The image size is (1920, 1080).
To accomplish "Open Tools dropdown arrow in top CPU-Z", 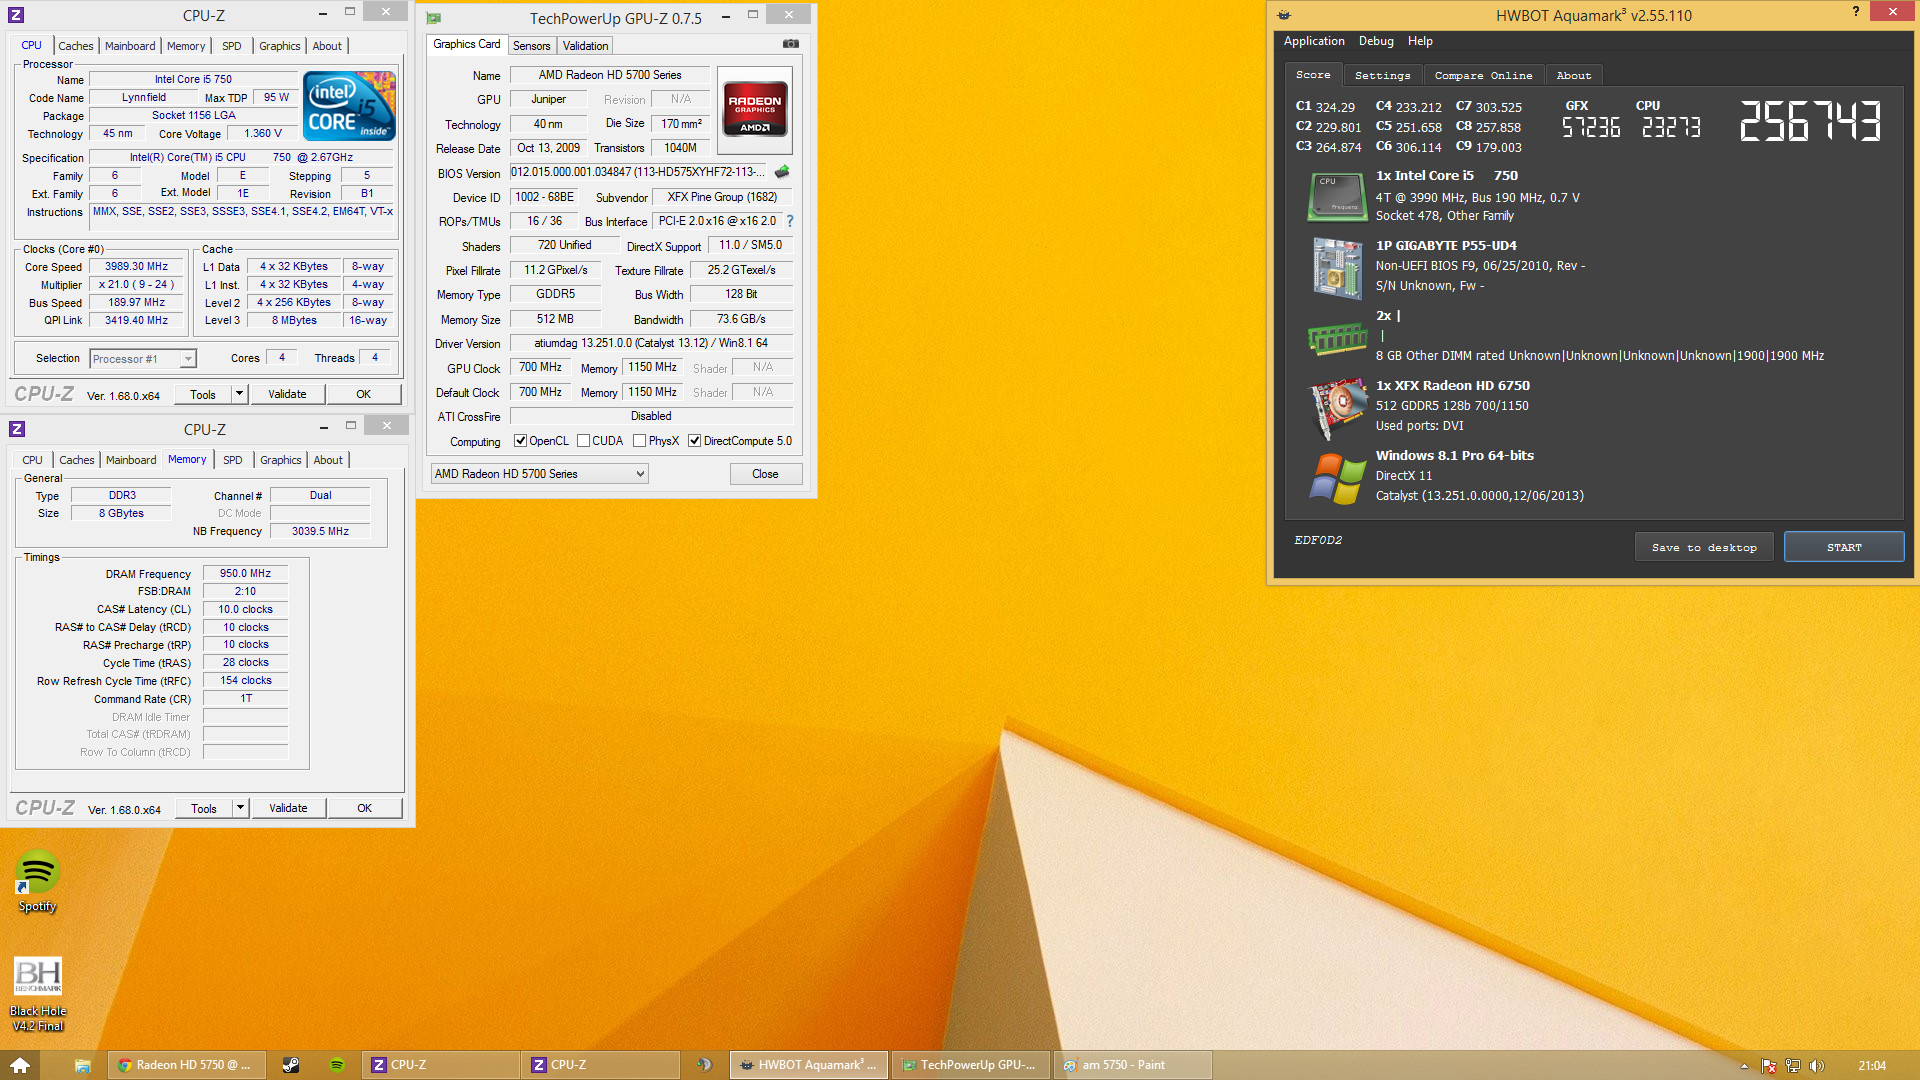I will coord(239,394).
